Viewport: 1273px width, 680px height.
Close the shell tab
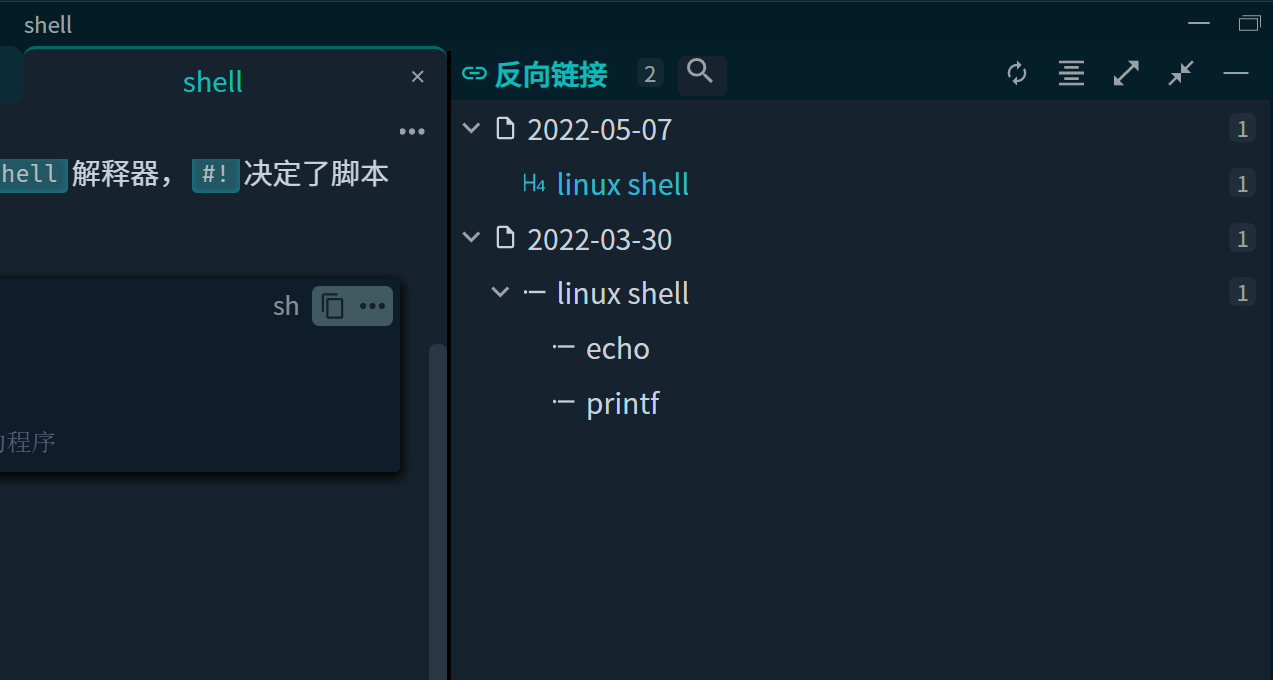coord(418,77)
